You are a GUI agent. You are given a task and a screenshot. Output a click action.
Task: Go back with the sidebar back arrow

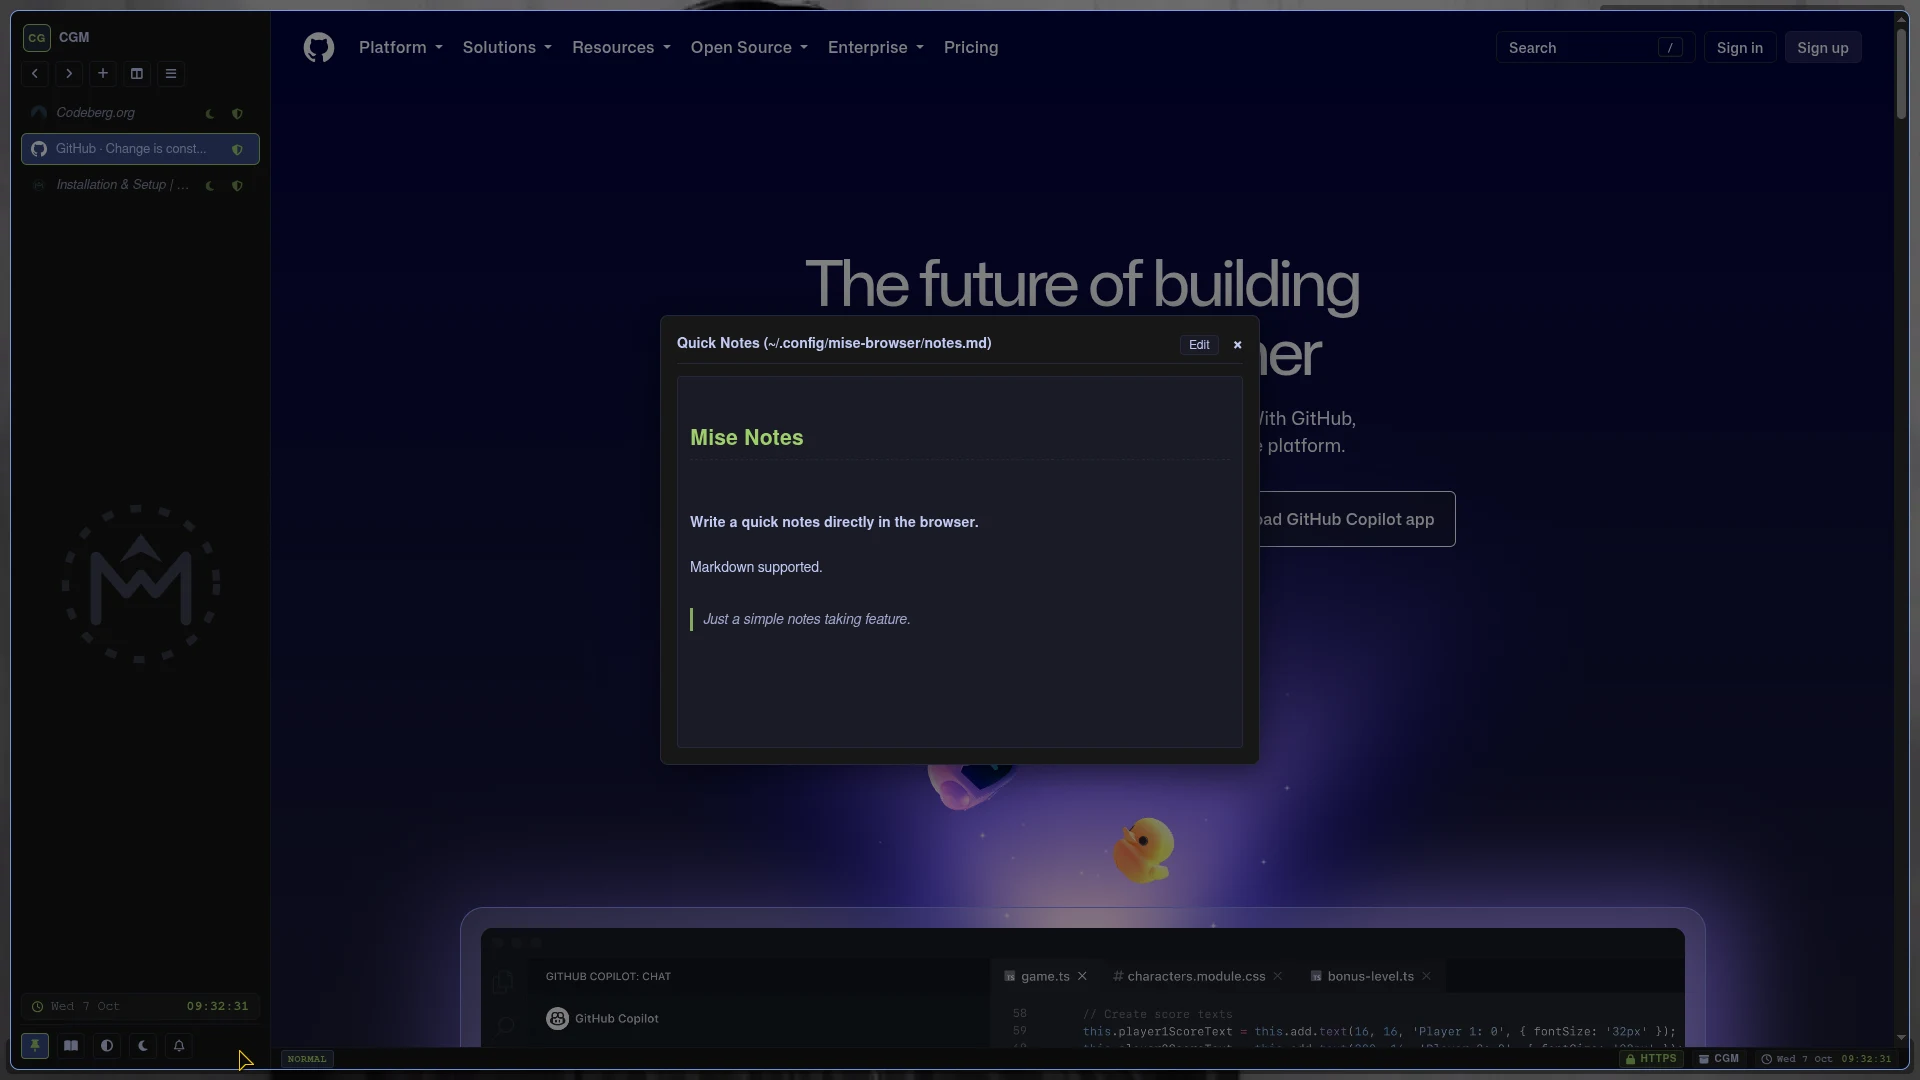pos(35,74)
